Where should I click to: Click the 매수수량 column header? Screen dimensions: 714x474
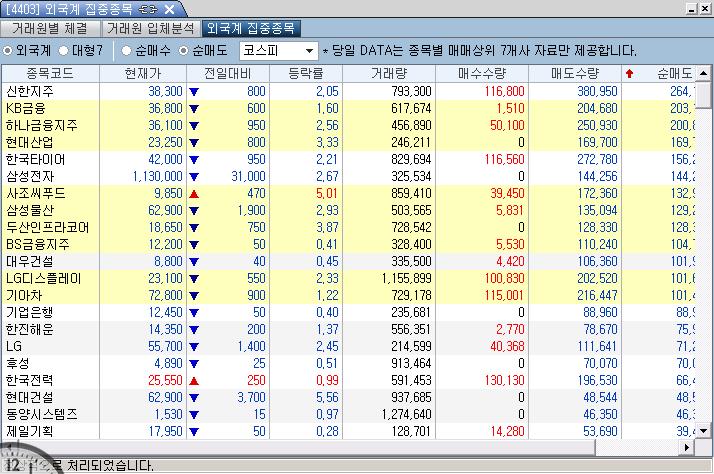[x=481, y=73]
